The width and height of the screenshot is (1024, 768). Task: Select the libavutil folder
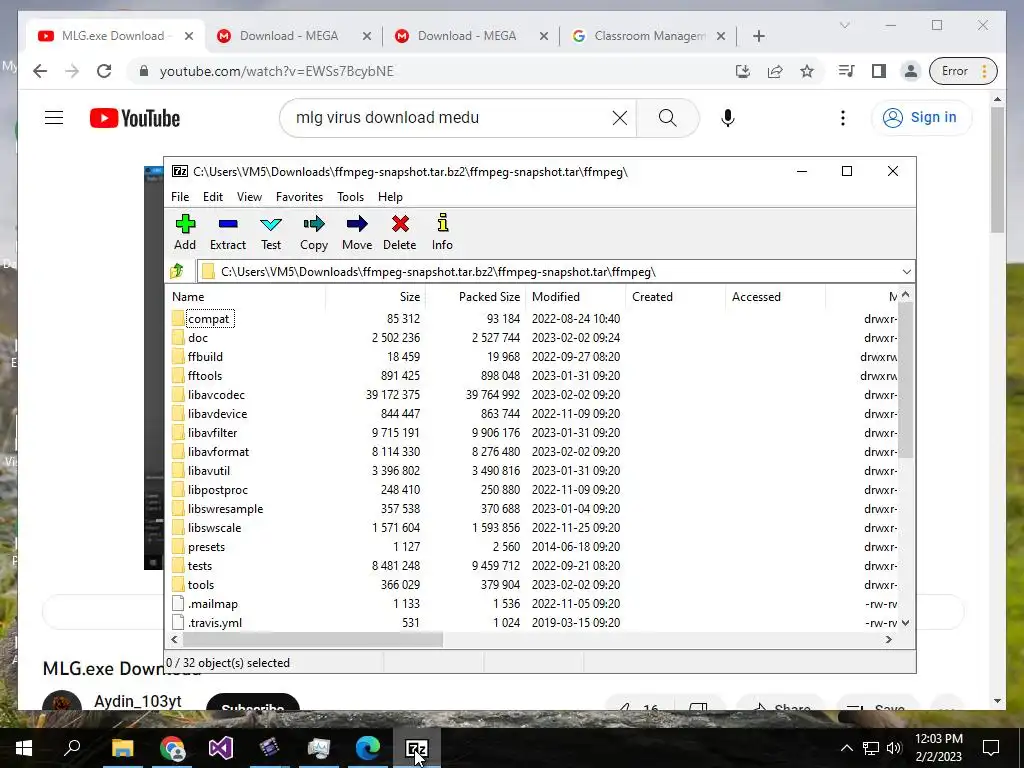coord(208,470)
